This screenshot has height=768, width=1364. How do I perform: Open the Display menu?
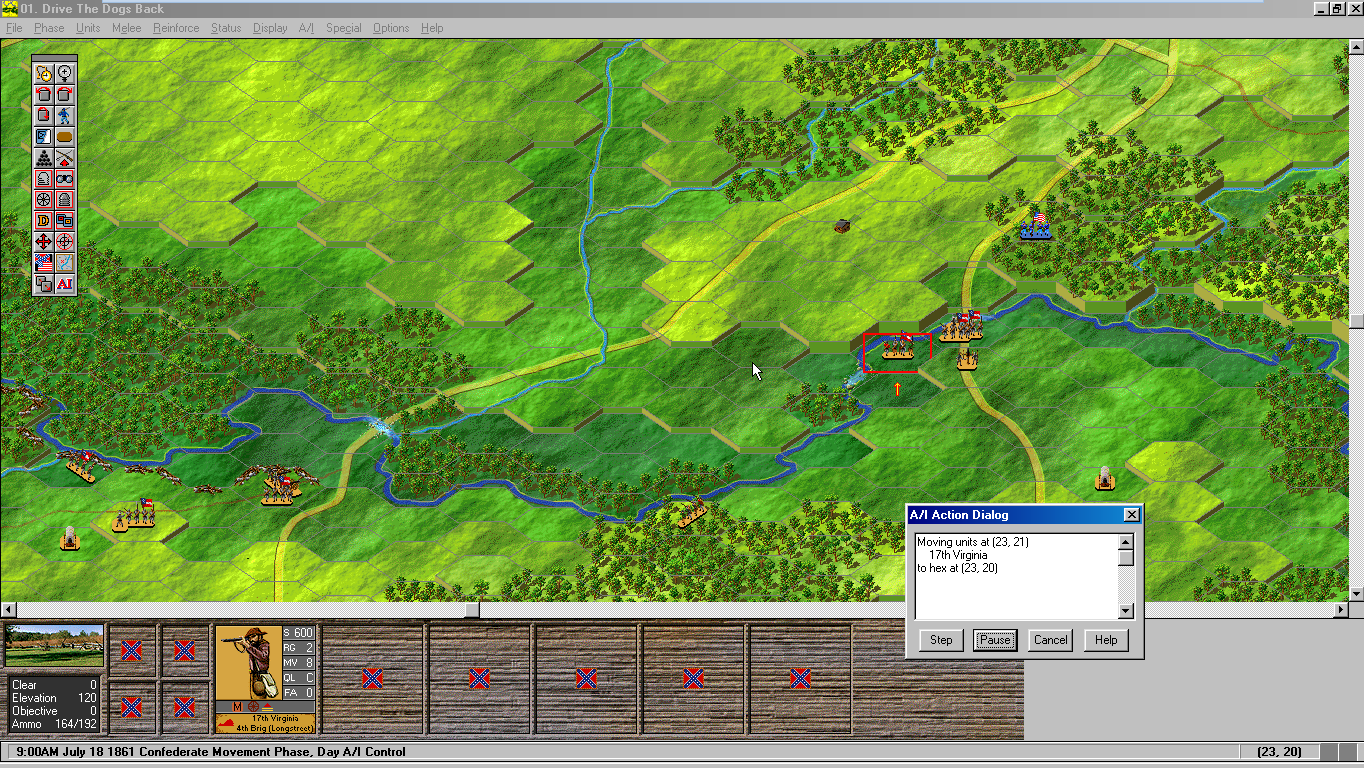(270, 28)
